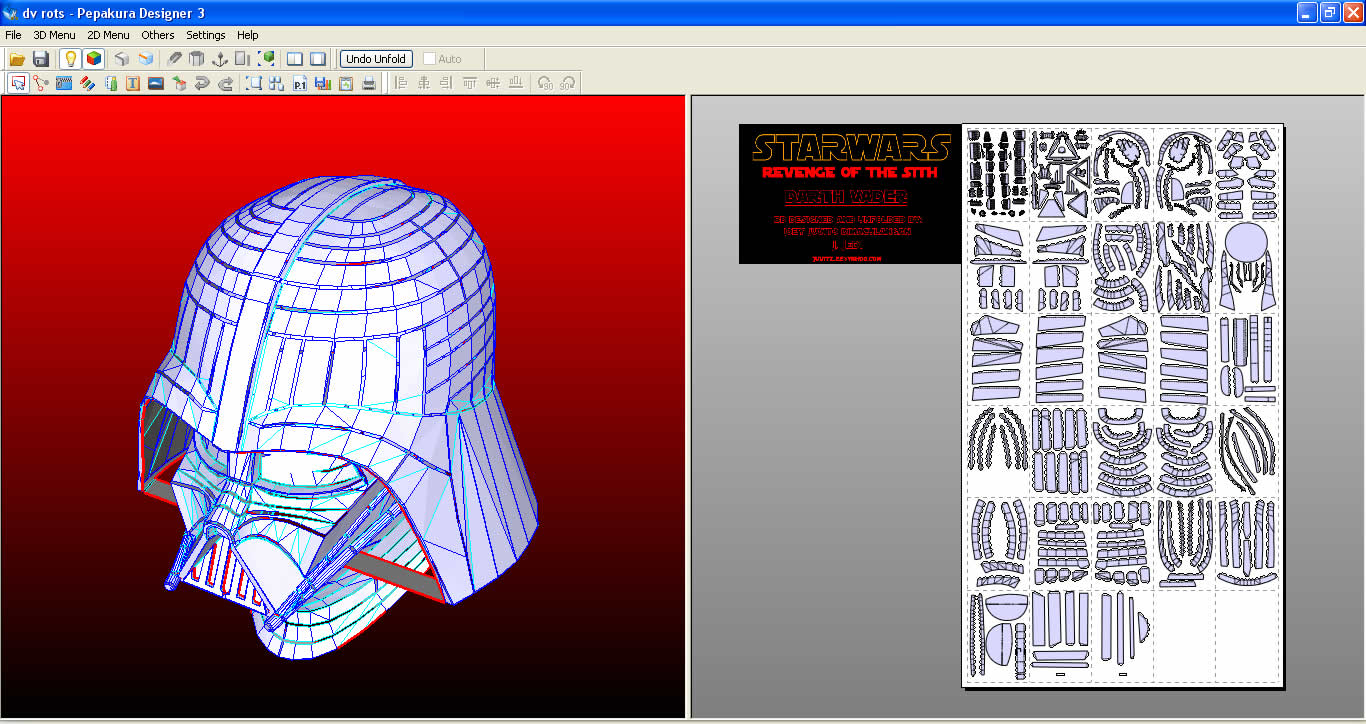Click the green cube with blue corner brackets icon

tap(266, 59)
